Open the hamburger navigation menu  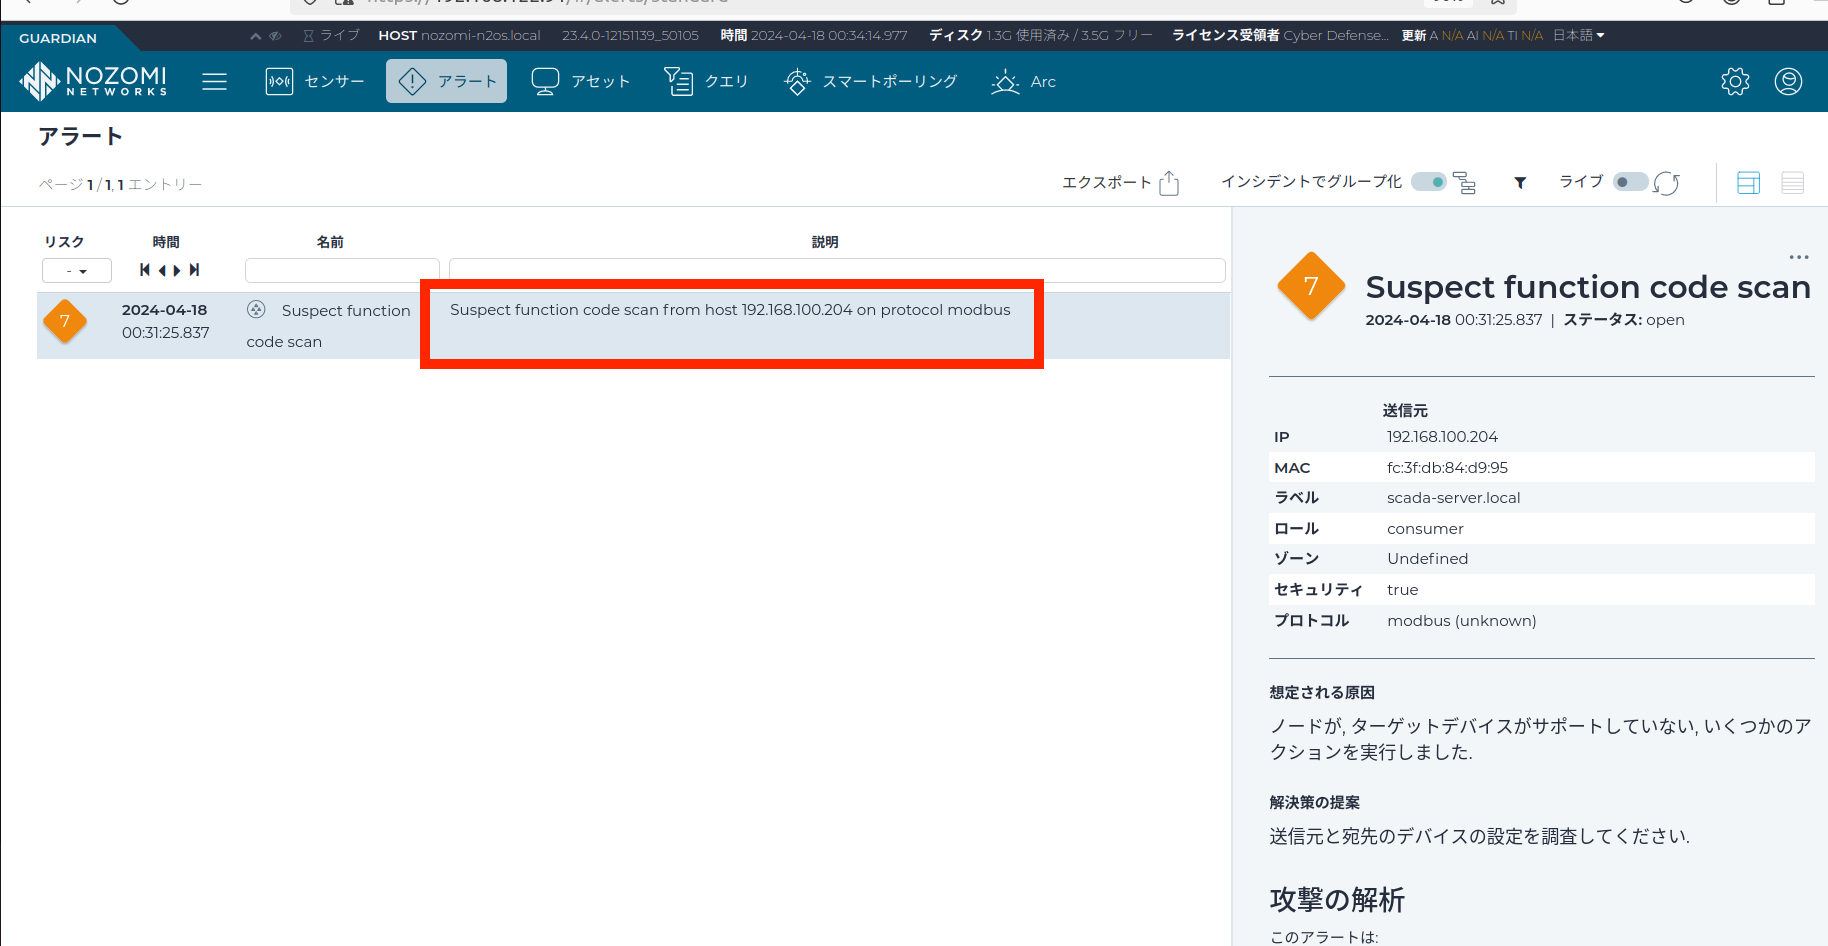(x=214, y=81)
